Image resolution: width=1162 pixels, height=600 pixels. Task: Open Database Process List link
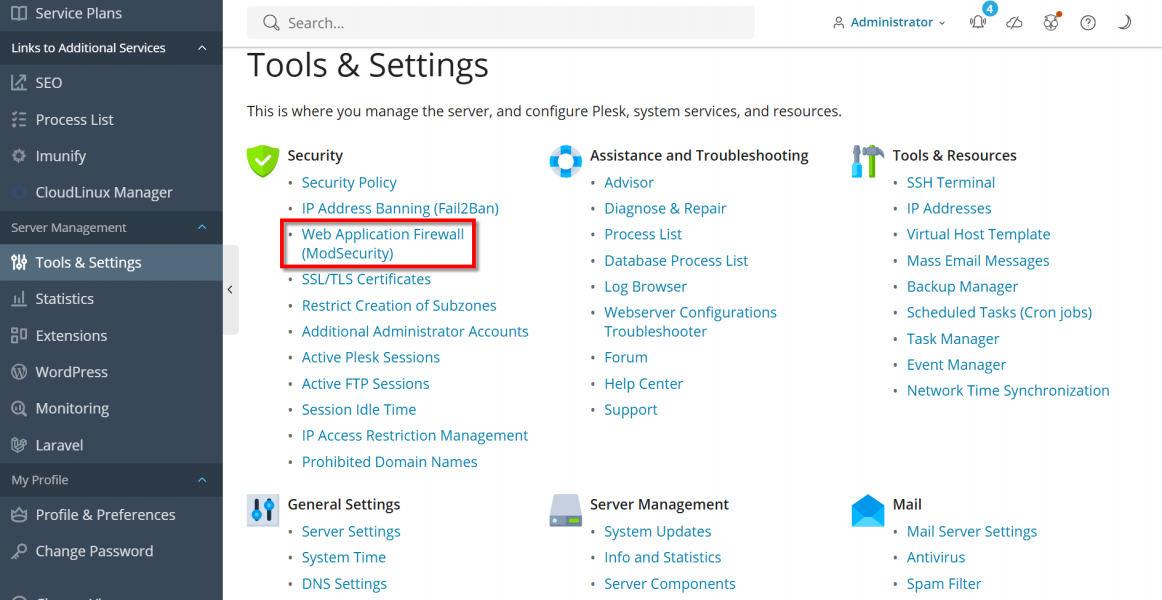[x=676, y=261]
